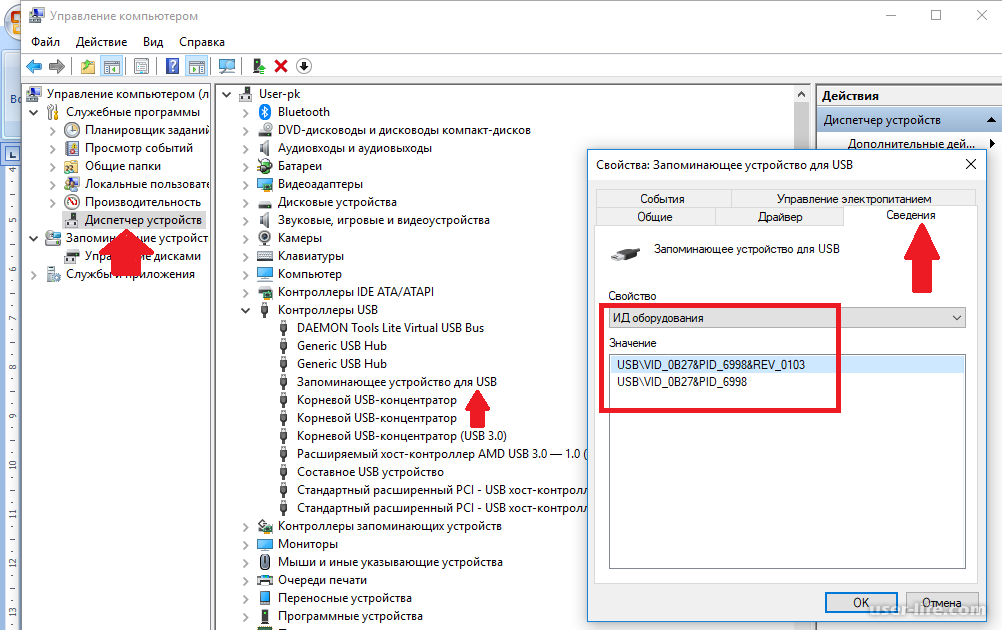The width and height of the screenshot is (1002, 630).
Task: Click the speaker icon next to Аудиовходы и аудиовыходы
Action: point(265,148)
